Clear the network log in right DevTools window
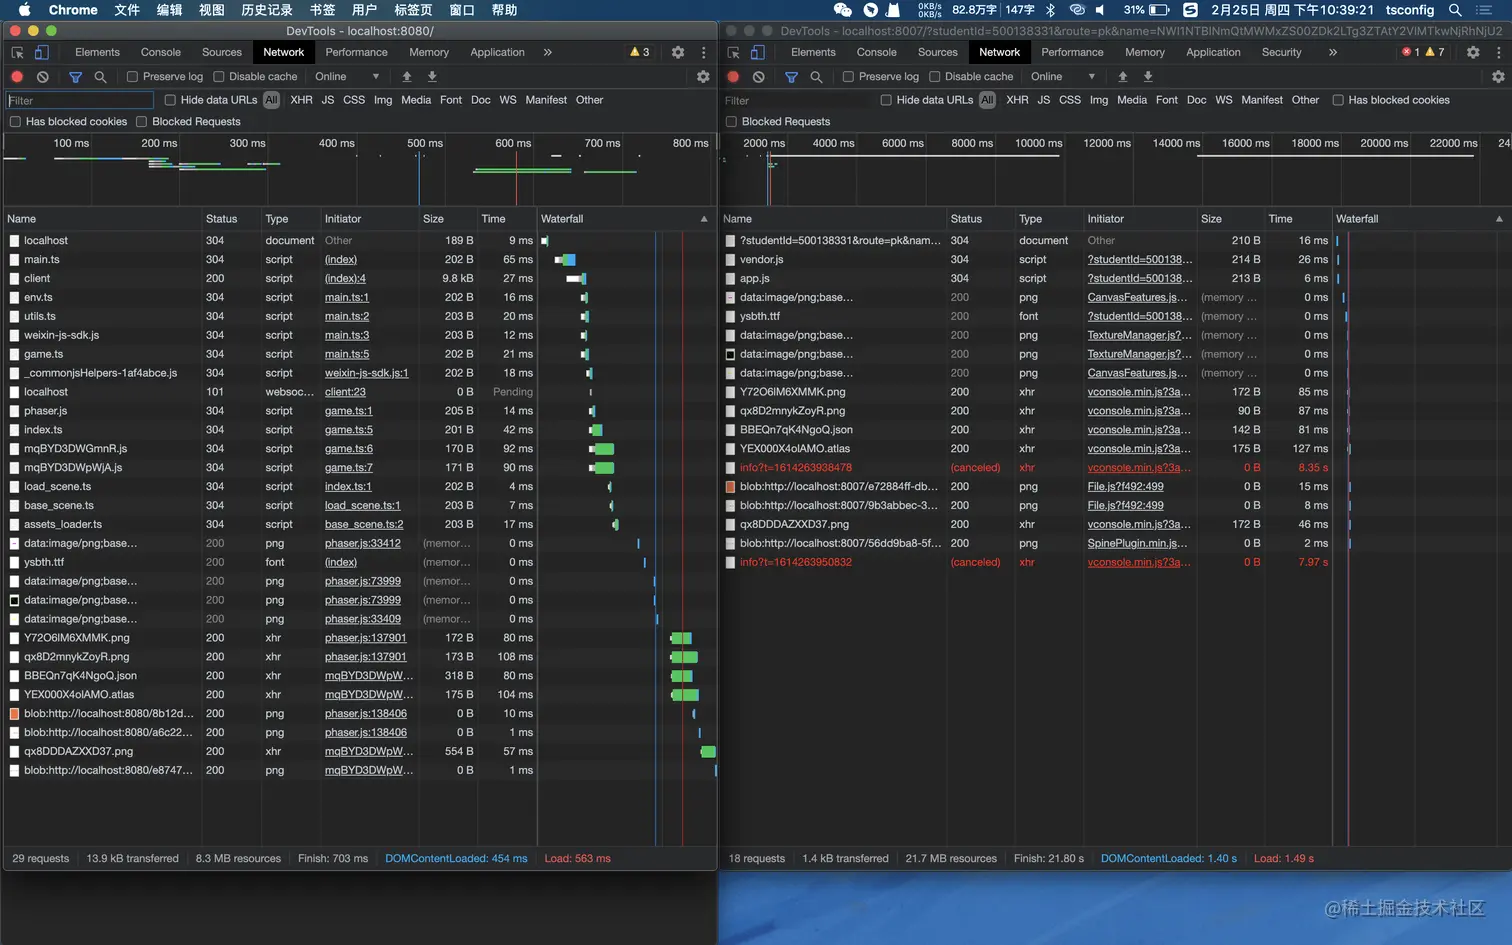This screenshot has width=1512, height=945. coord(759,77)
